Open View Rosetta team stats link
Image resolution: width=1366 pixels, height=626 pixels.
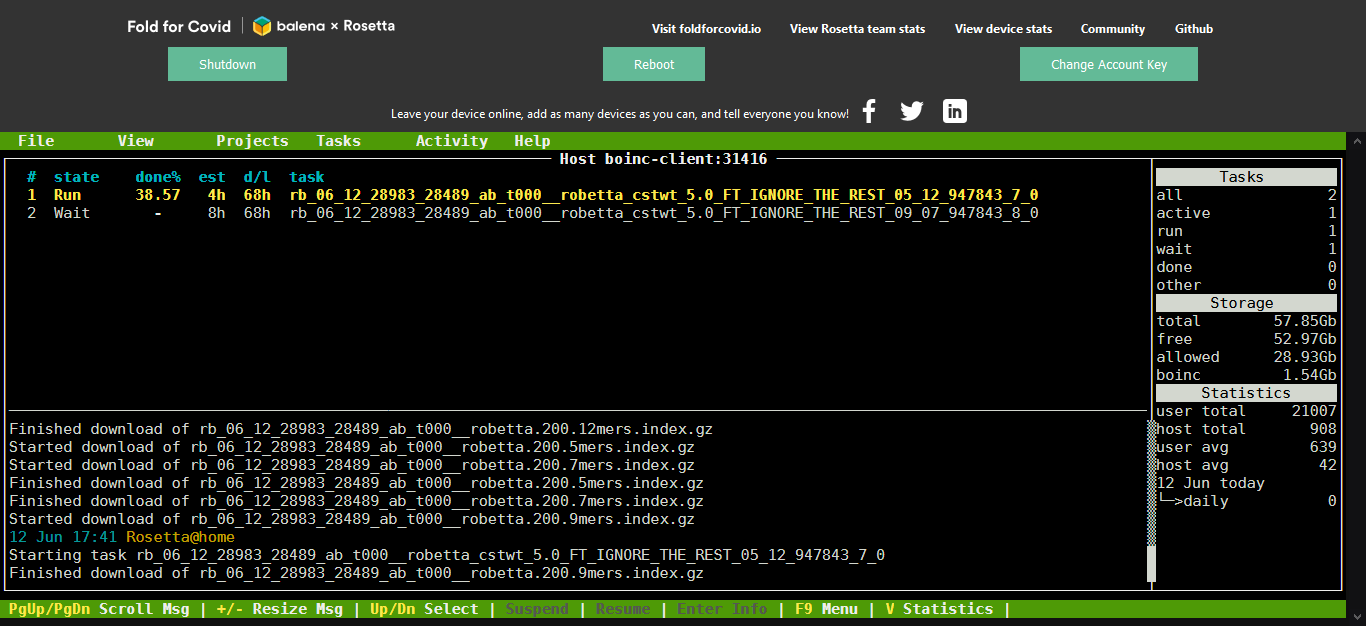(x=857, y=29)
